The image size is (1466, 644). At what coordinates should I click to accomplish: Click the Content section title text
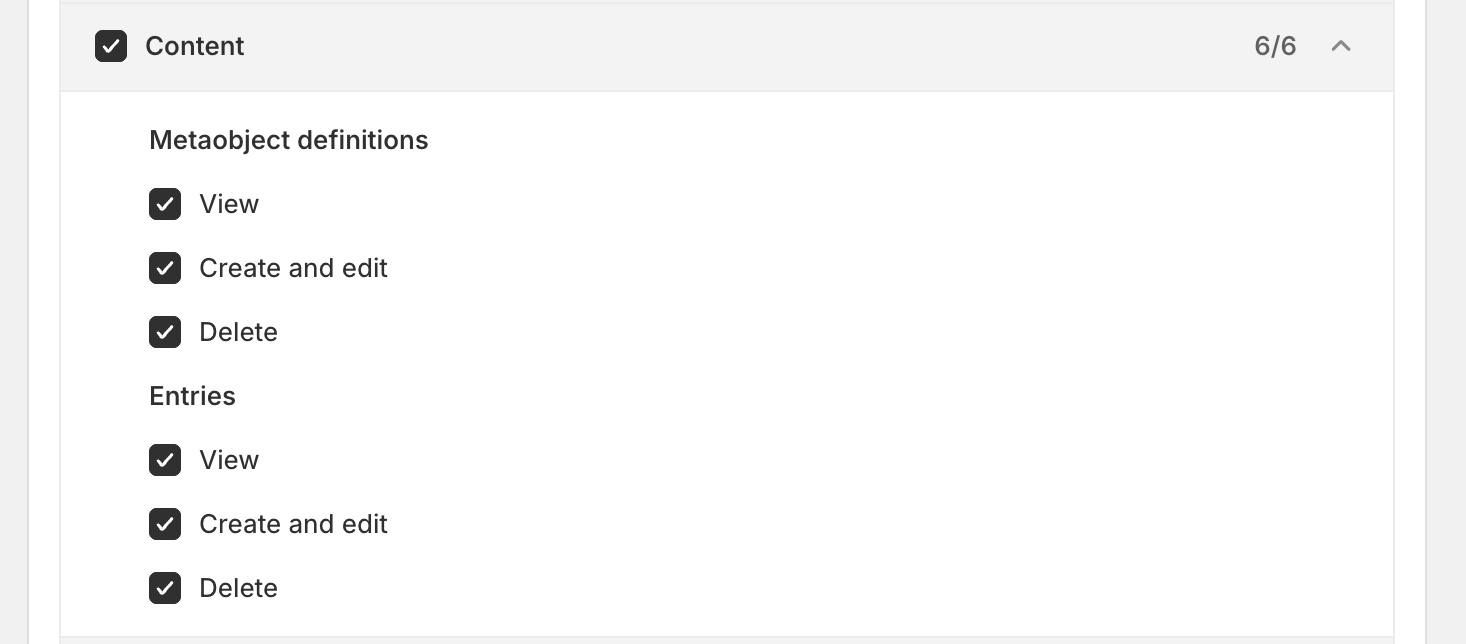(x=195, y=46)
